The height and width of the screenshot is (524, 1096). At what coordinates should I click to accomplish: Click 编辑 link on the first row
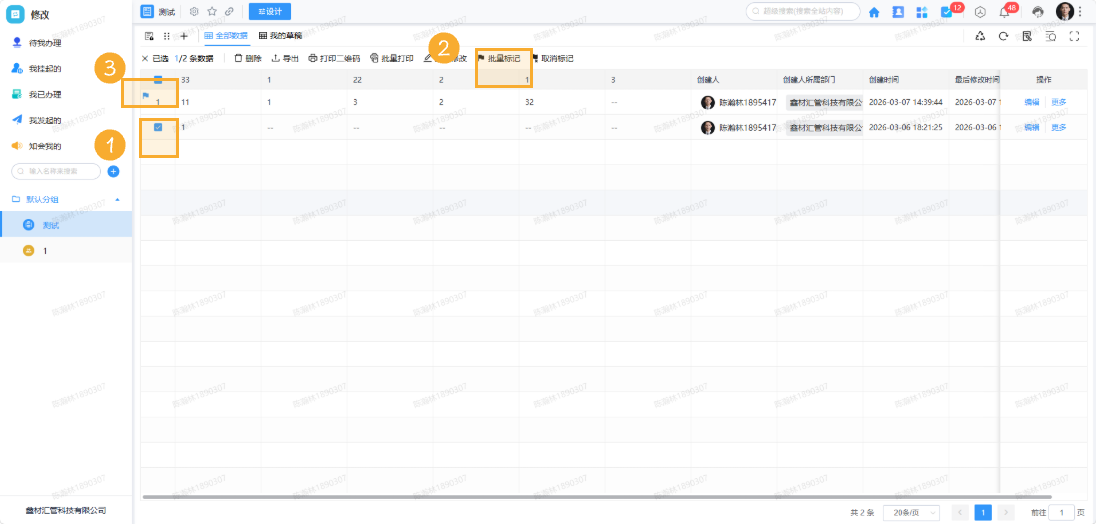pyautogui.click(x=1032, y=102)
